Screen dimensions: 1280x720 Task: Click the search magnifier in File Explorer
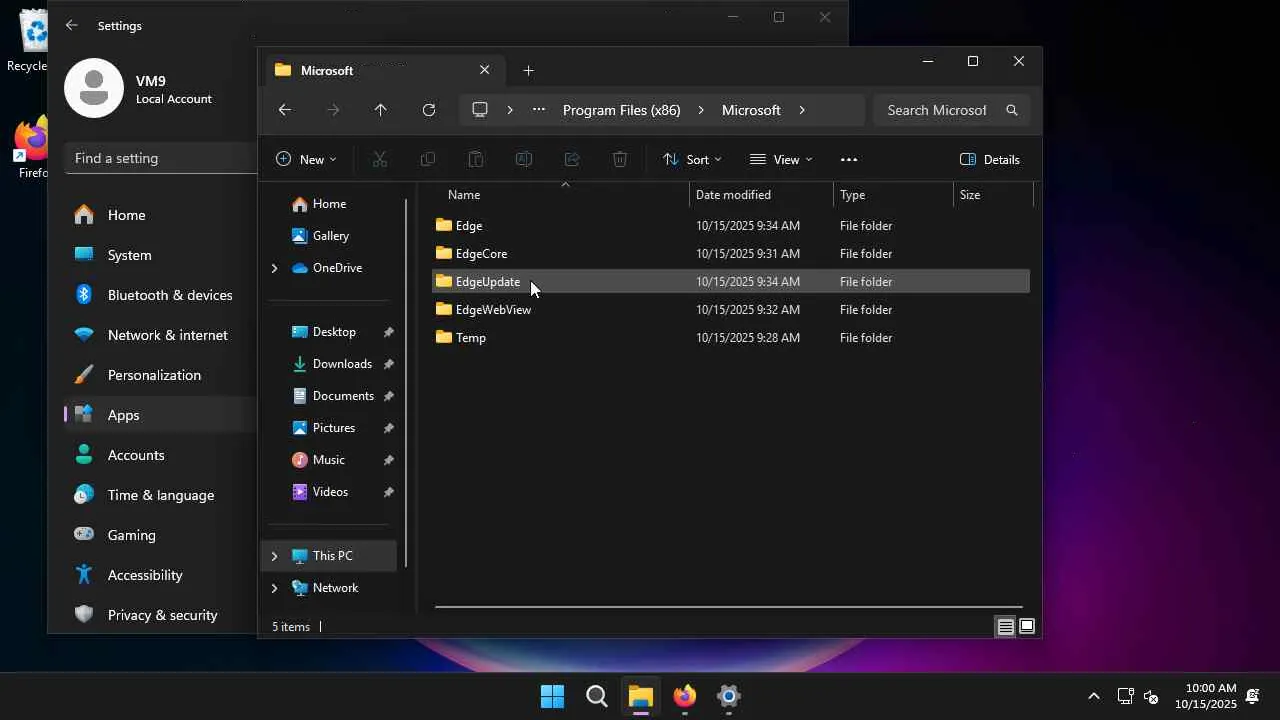click(x=1012, y=110)
